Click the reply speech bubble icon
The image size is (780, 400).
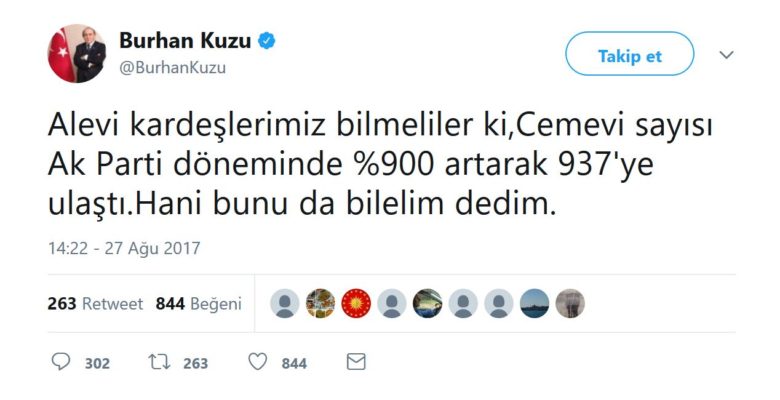[61, 362]
